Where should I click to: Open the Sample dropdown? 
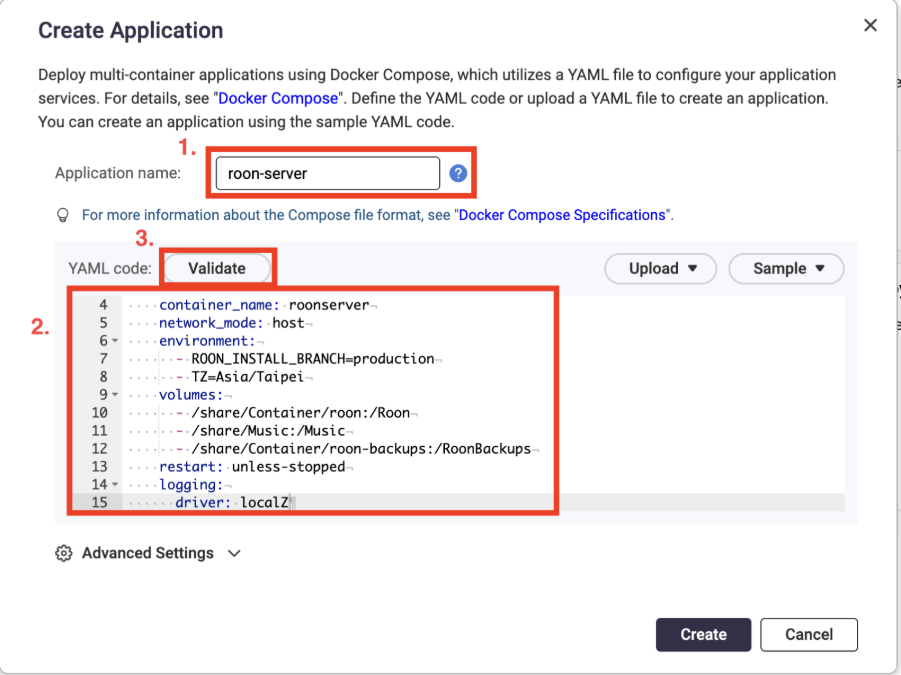[786, 269]
